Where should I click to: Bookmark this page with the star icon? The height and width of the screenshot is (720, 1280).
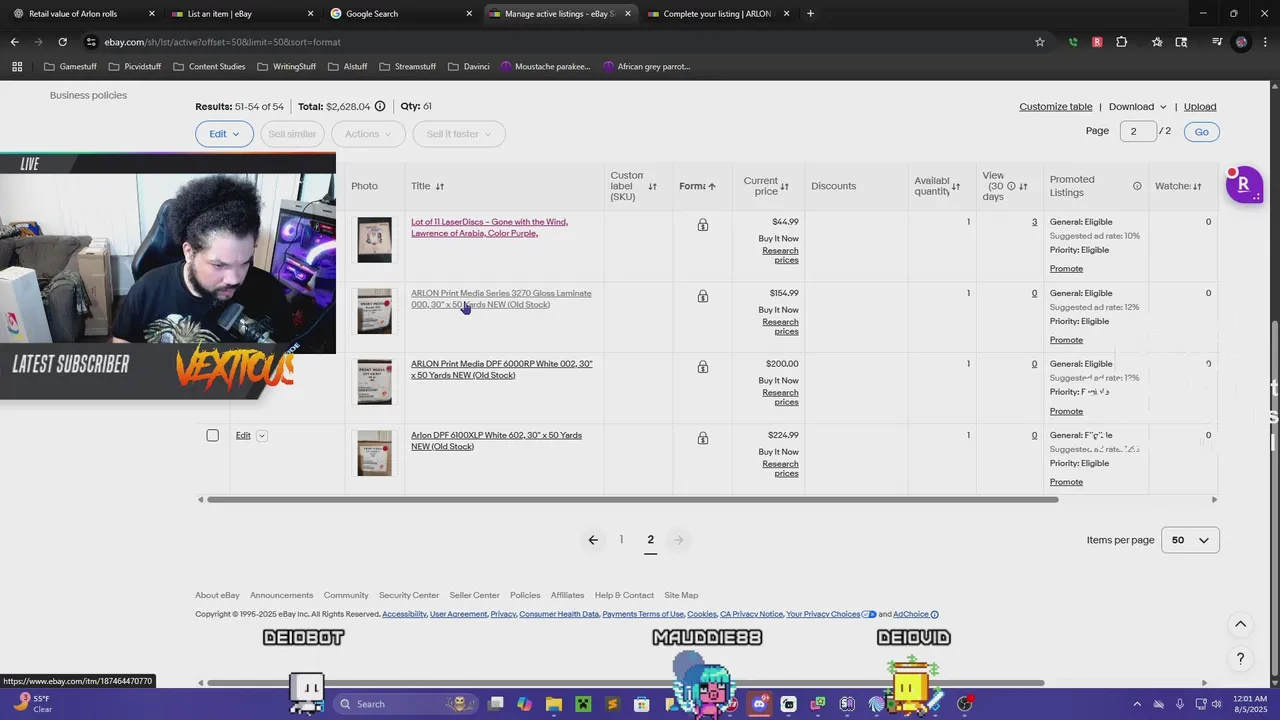tap(1040, 42)
